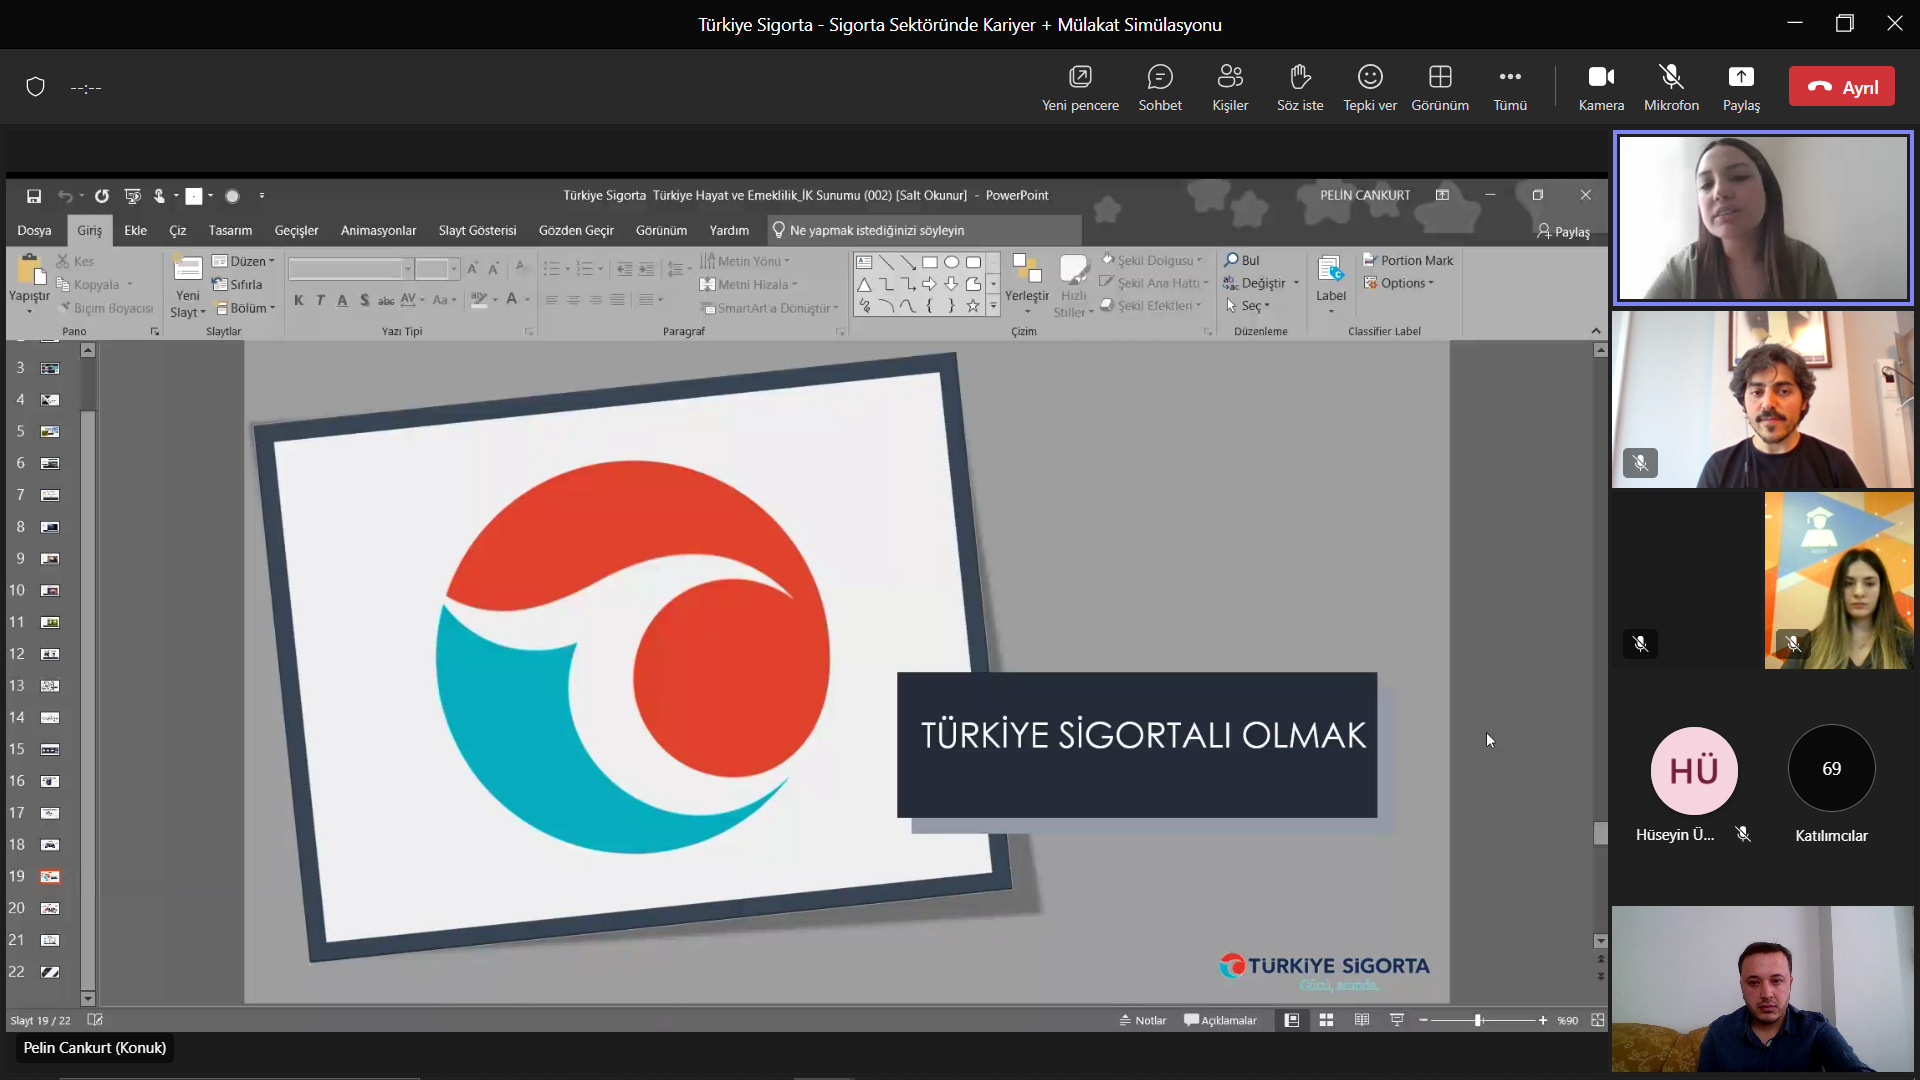Expand the Düzen layout dropdown

(x=244, y=261)
